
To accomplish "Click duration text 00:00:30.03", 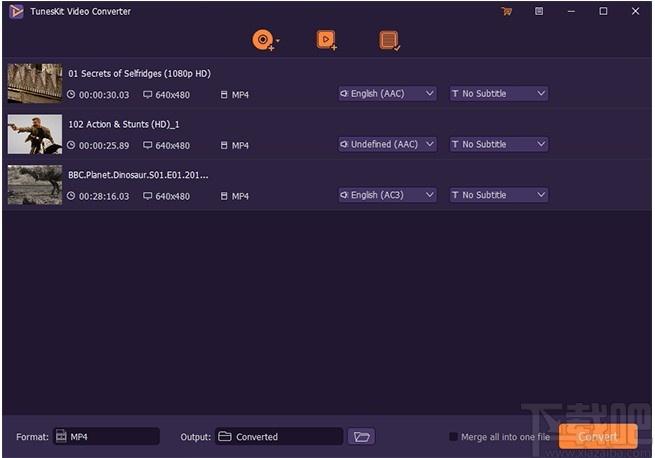I will pyautogui.click(x=104, y=95).
